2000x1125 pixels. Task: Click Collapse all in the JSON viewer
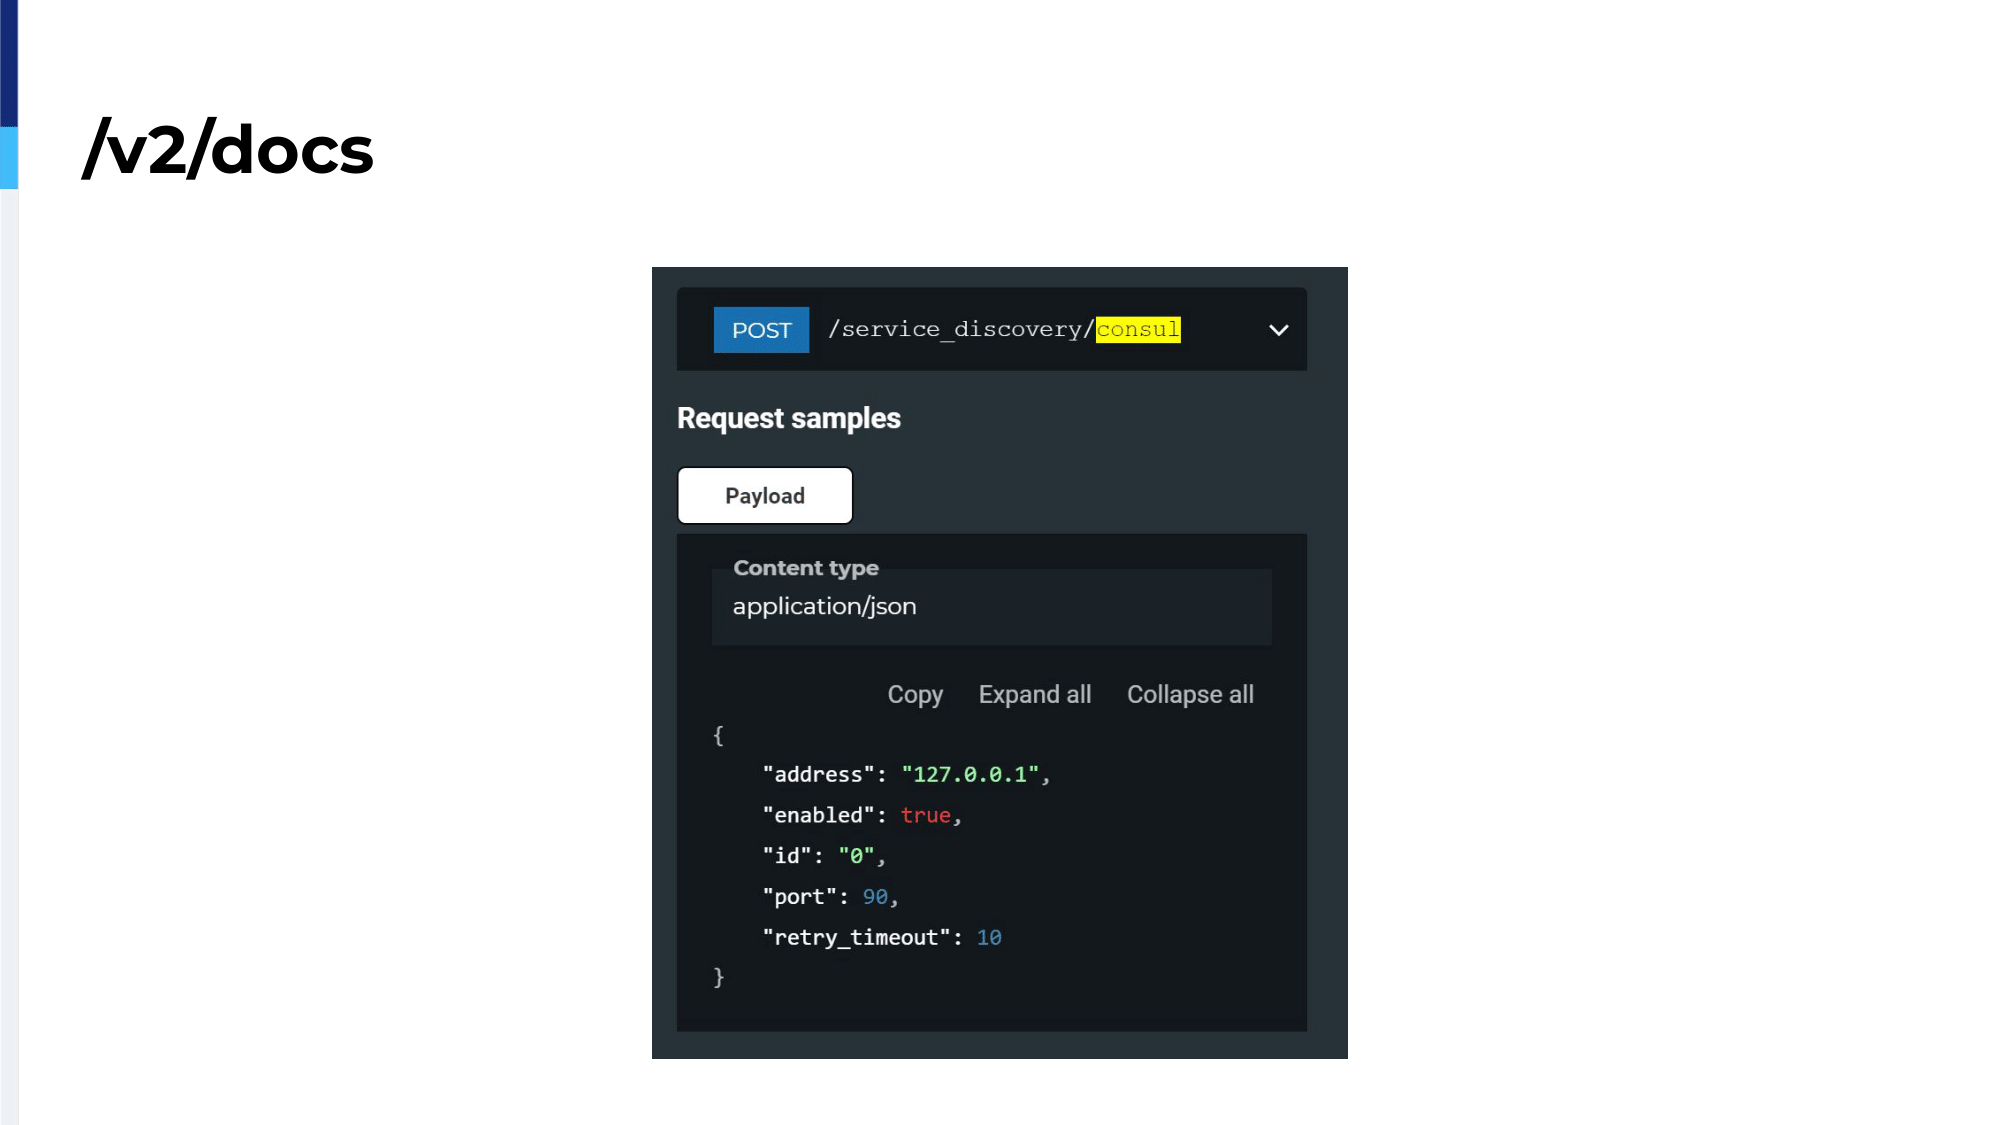coord(1190,695)
